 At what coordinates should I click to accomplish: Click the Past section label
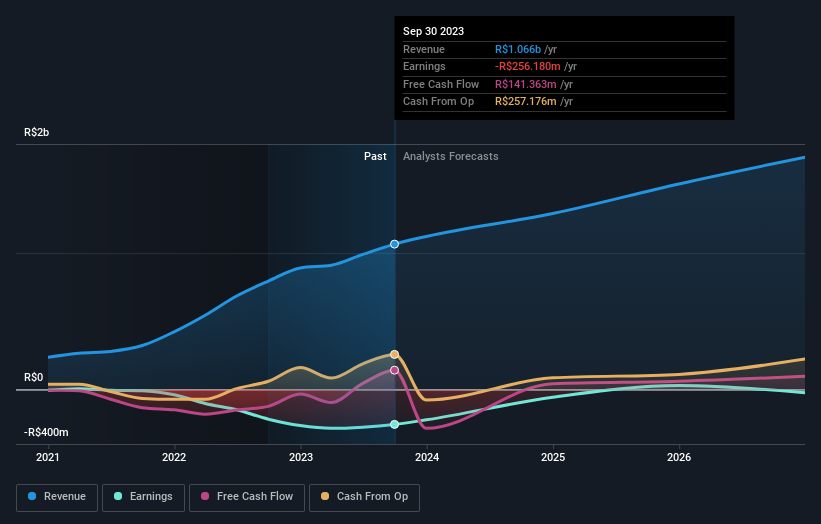(375, 156)
